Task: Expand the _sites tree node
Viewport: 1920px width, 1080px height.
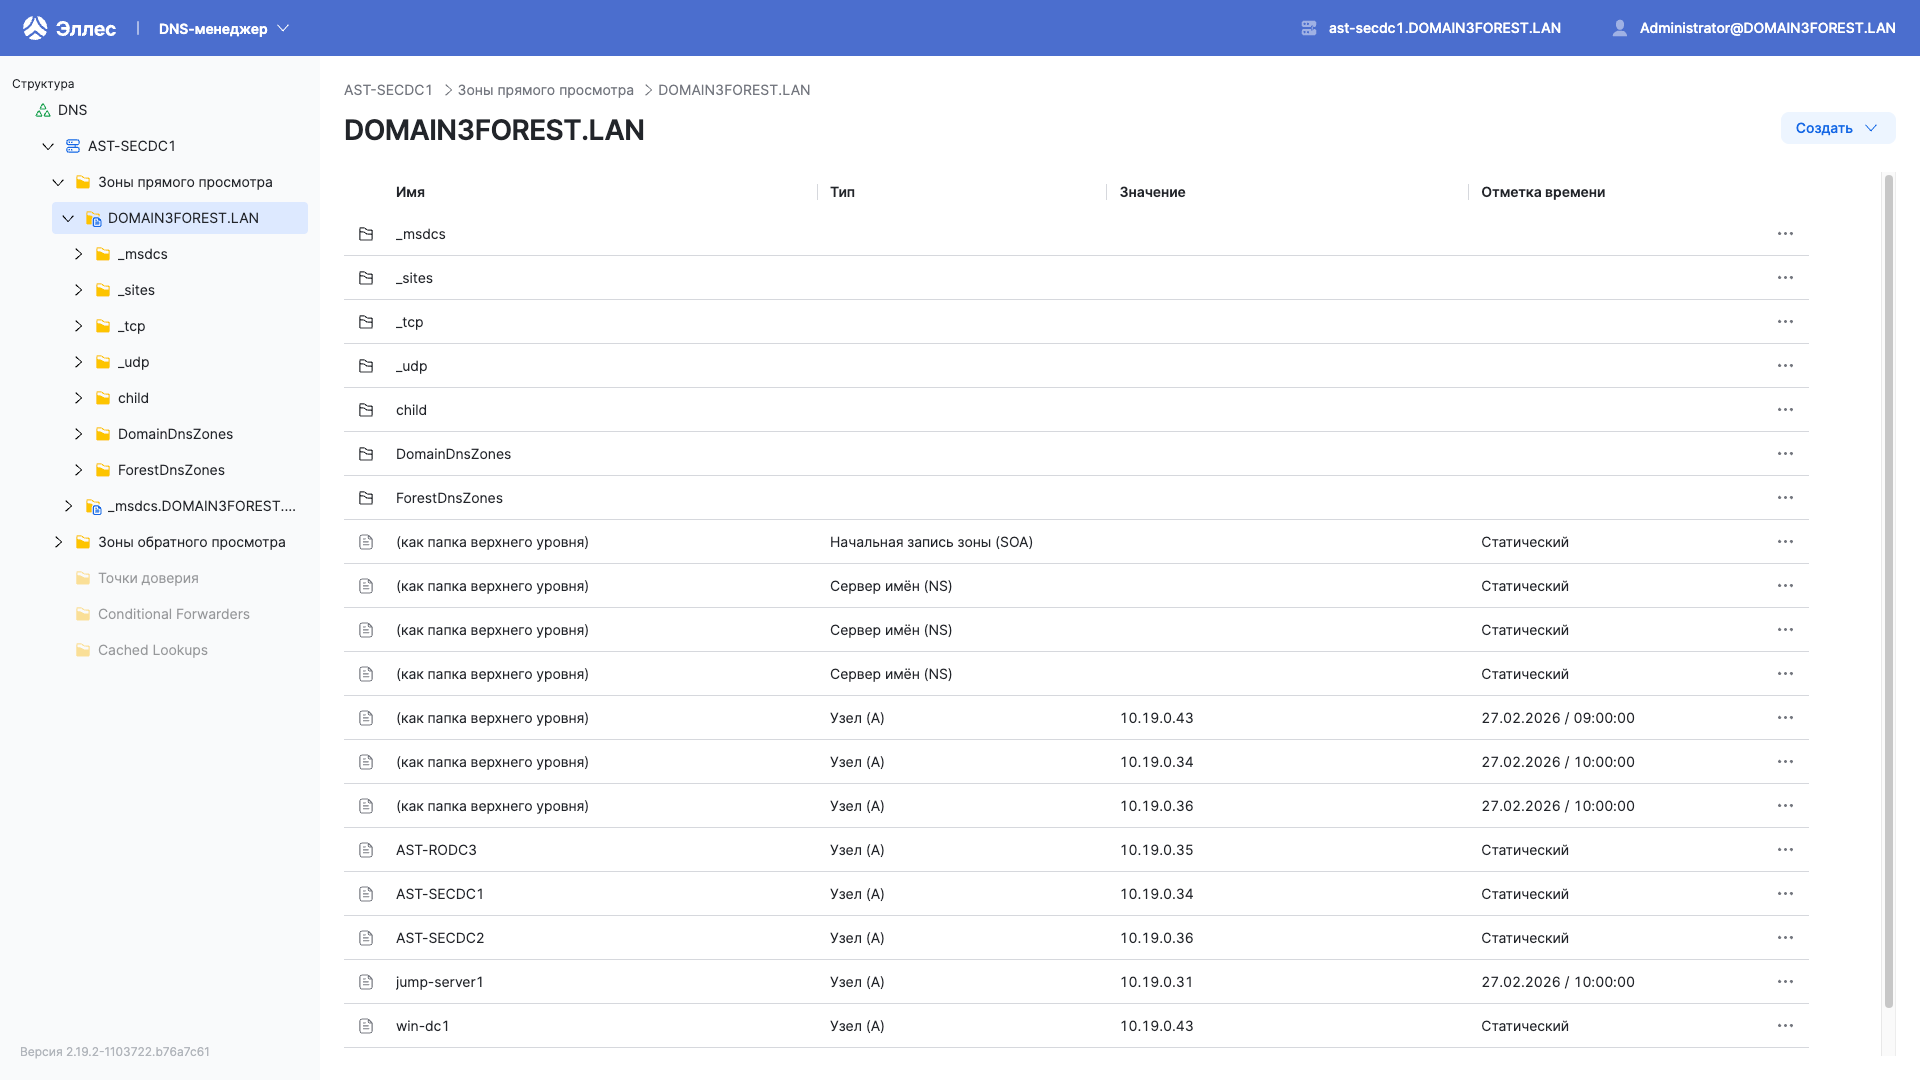Action: click(79, 290)
